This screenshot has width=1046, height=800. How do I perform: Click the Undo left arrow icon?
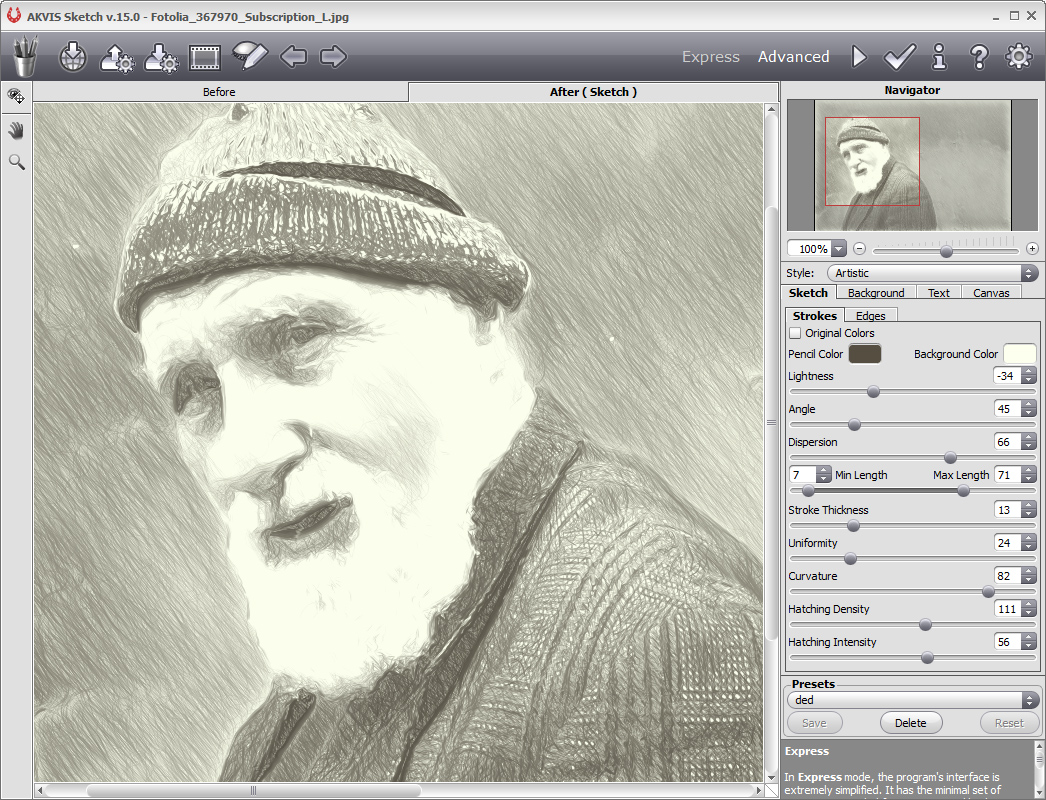point(293,57)
